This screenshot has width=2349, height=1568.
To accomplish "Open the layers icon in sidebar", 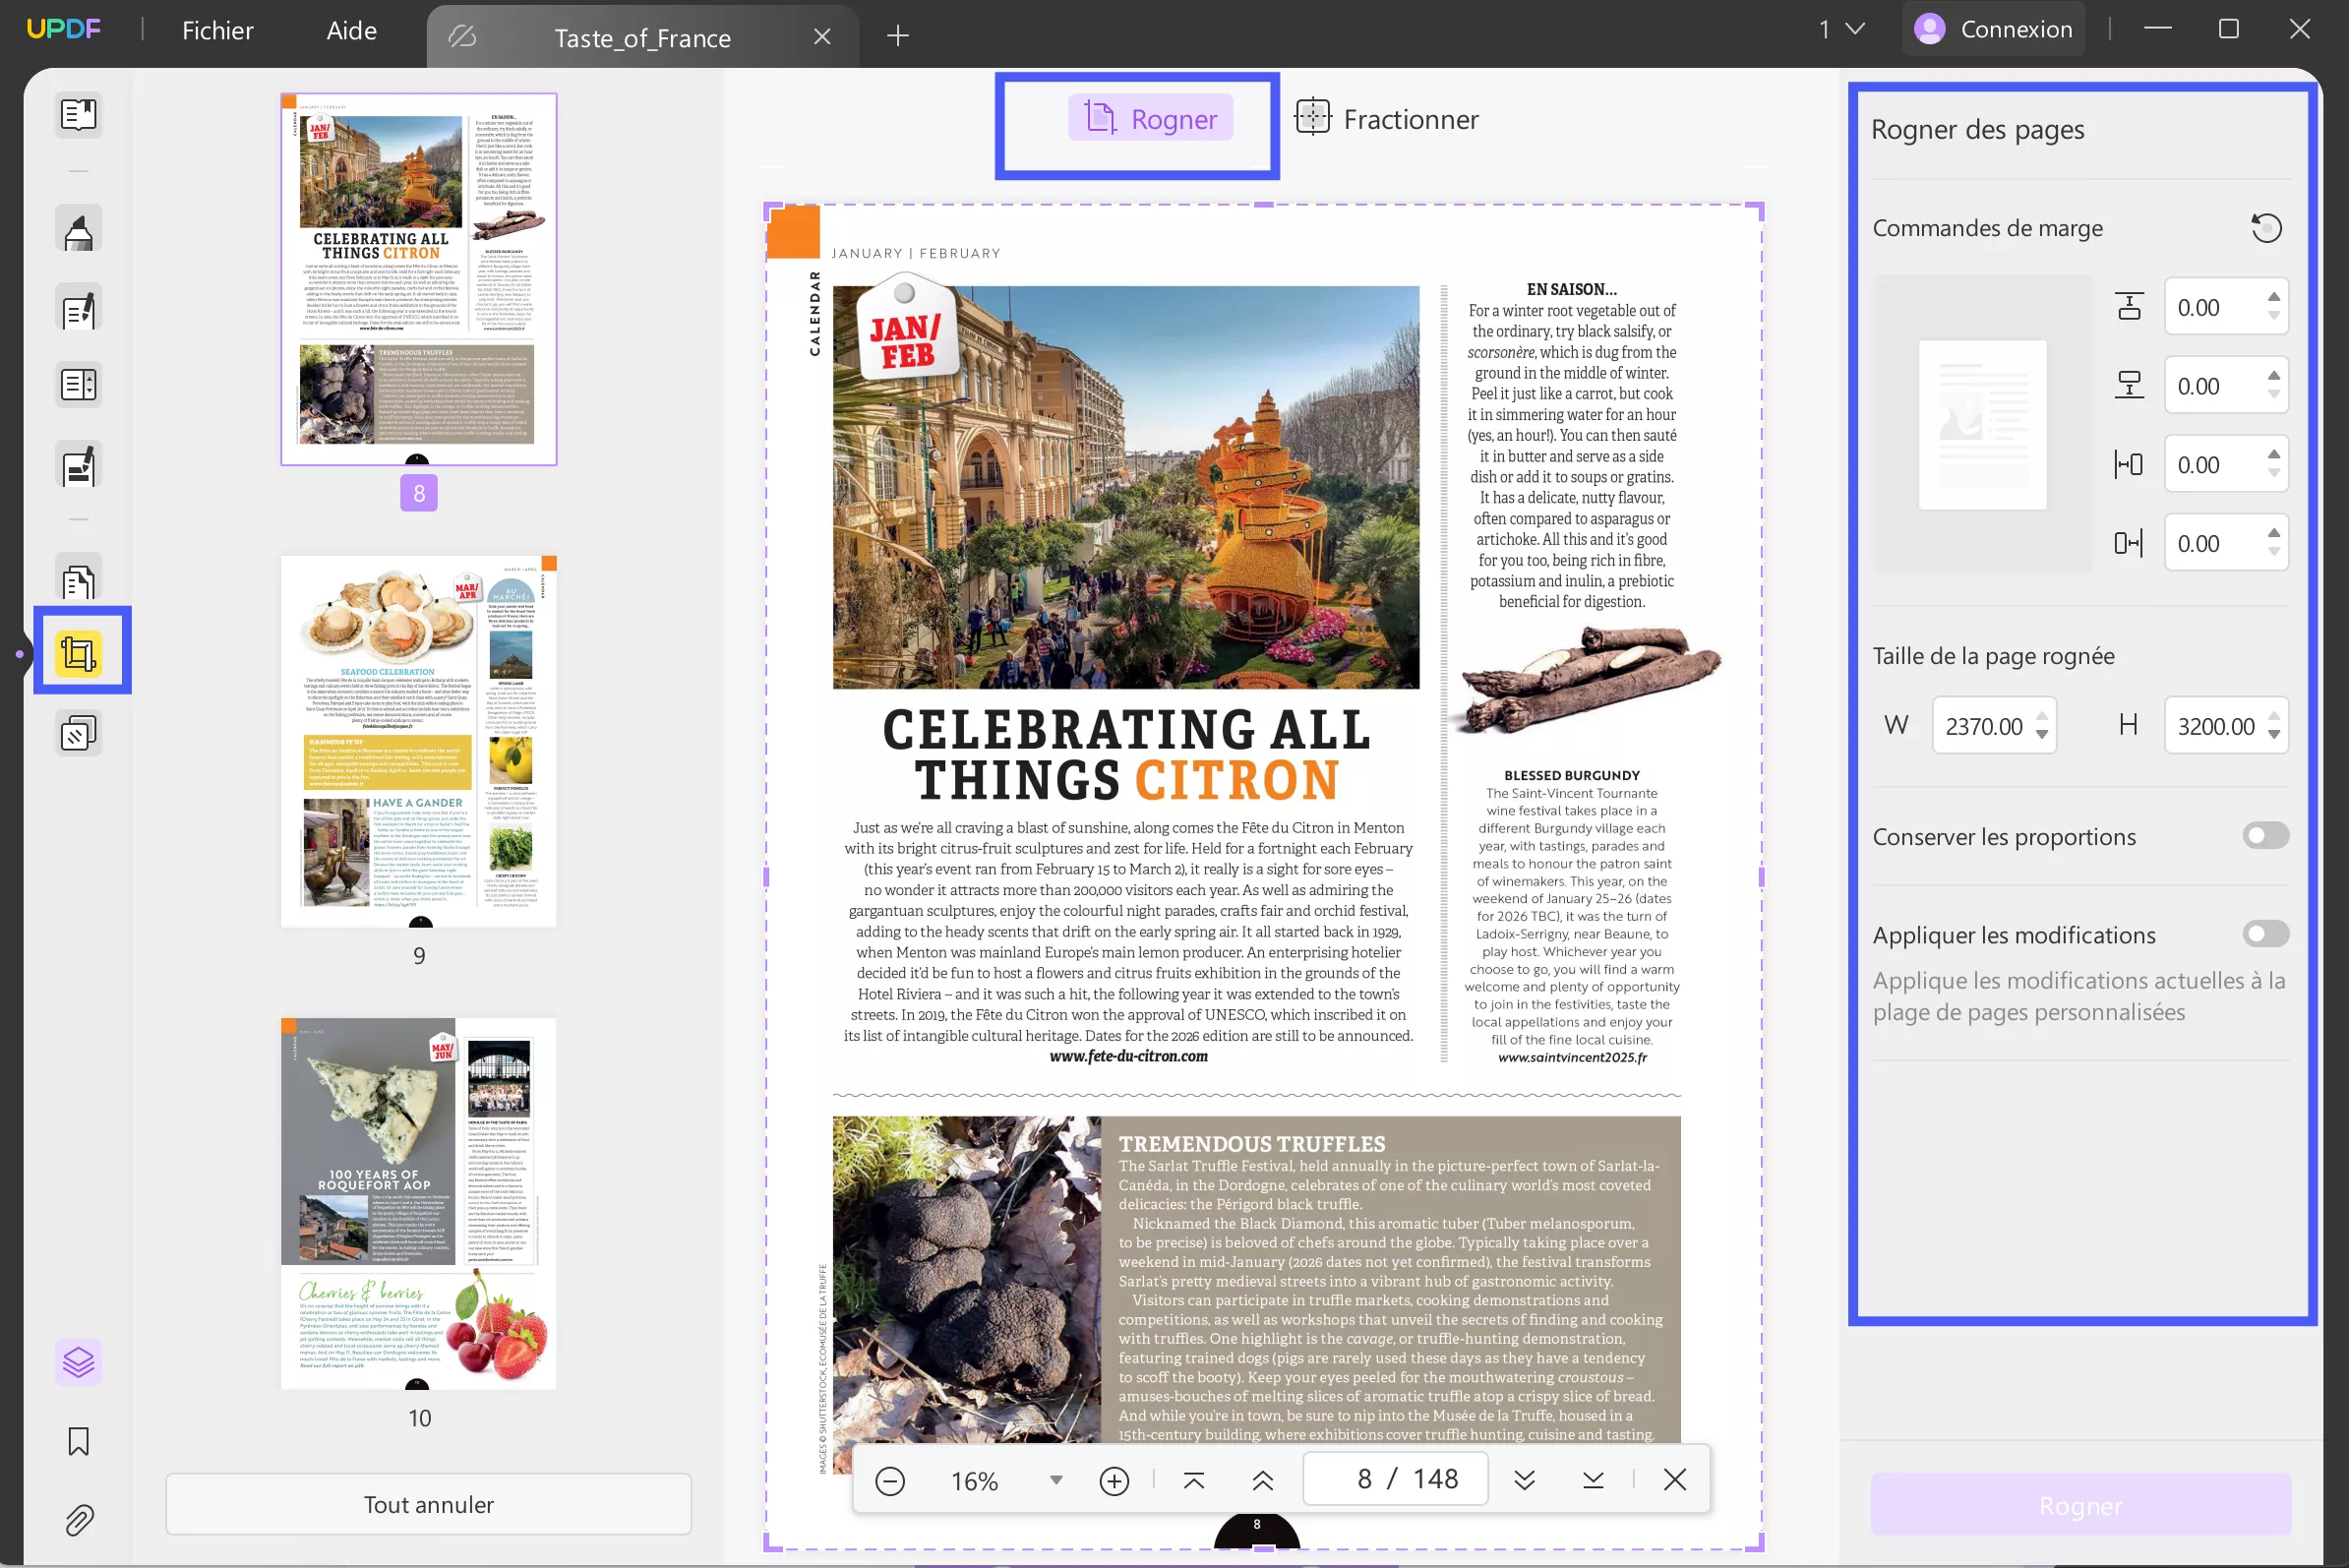I will [x=78, y=1362].
